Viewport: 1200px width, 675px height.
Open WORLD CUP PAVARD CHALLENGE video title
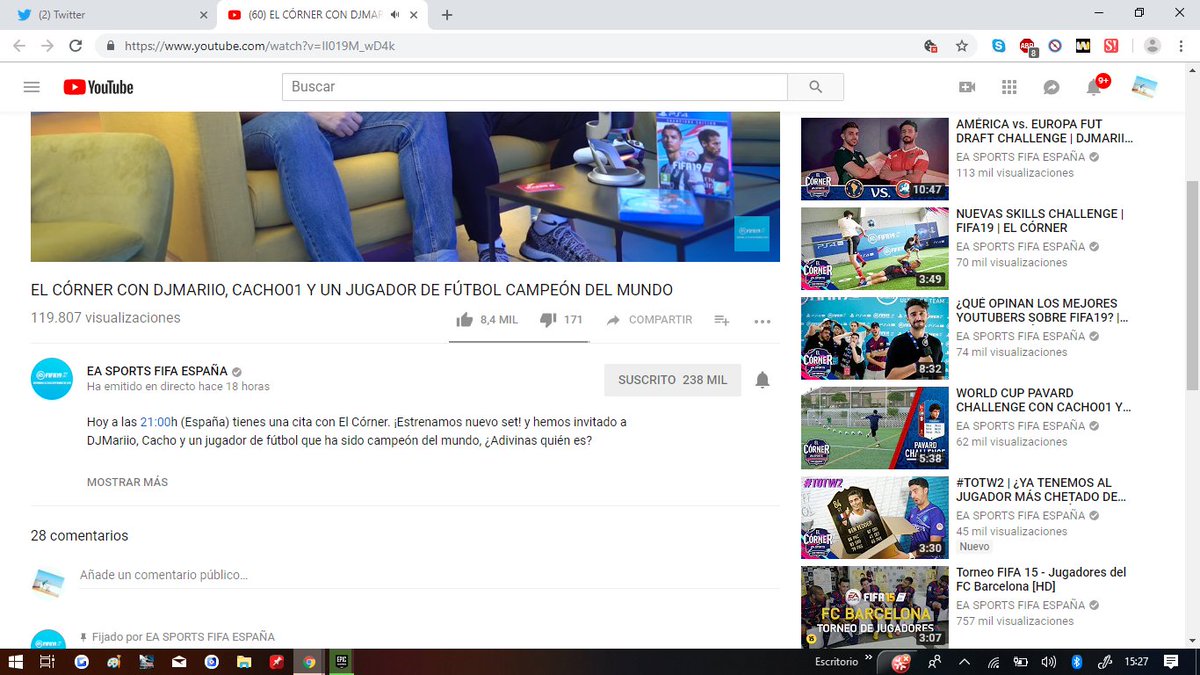click(1043, 400)
